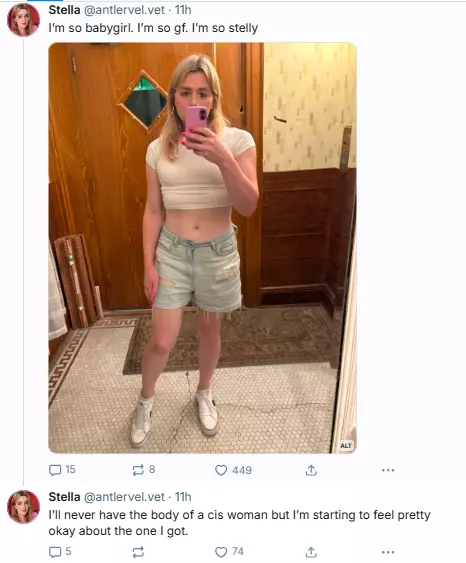466x563 pixels.
Task: Like the first post with 449 likes
Action: pyautogui.click(x=233, y=470)
